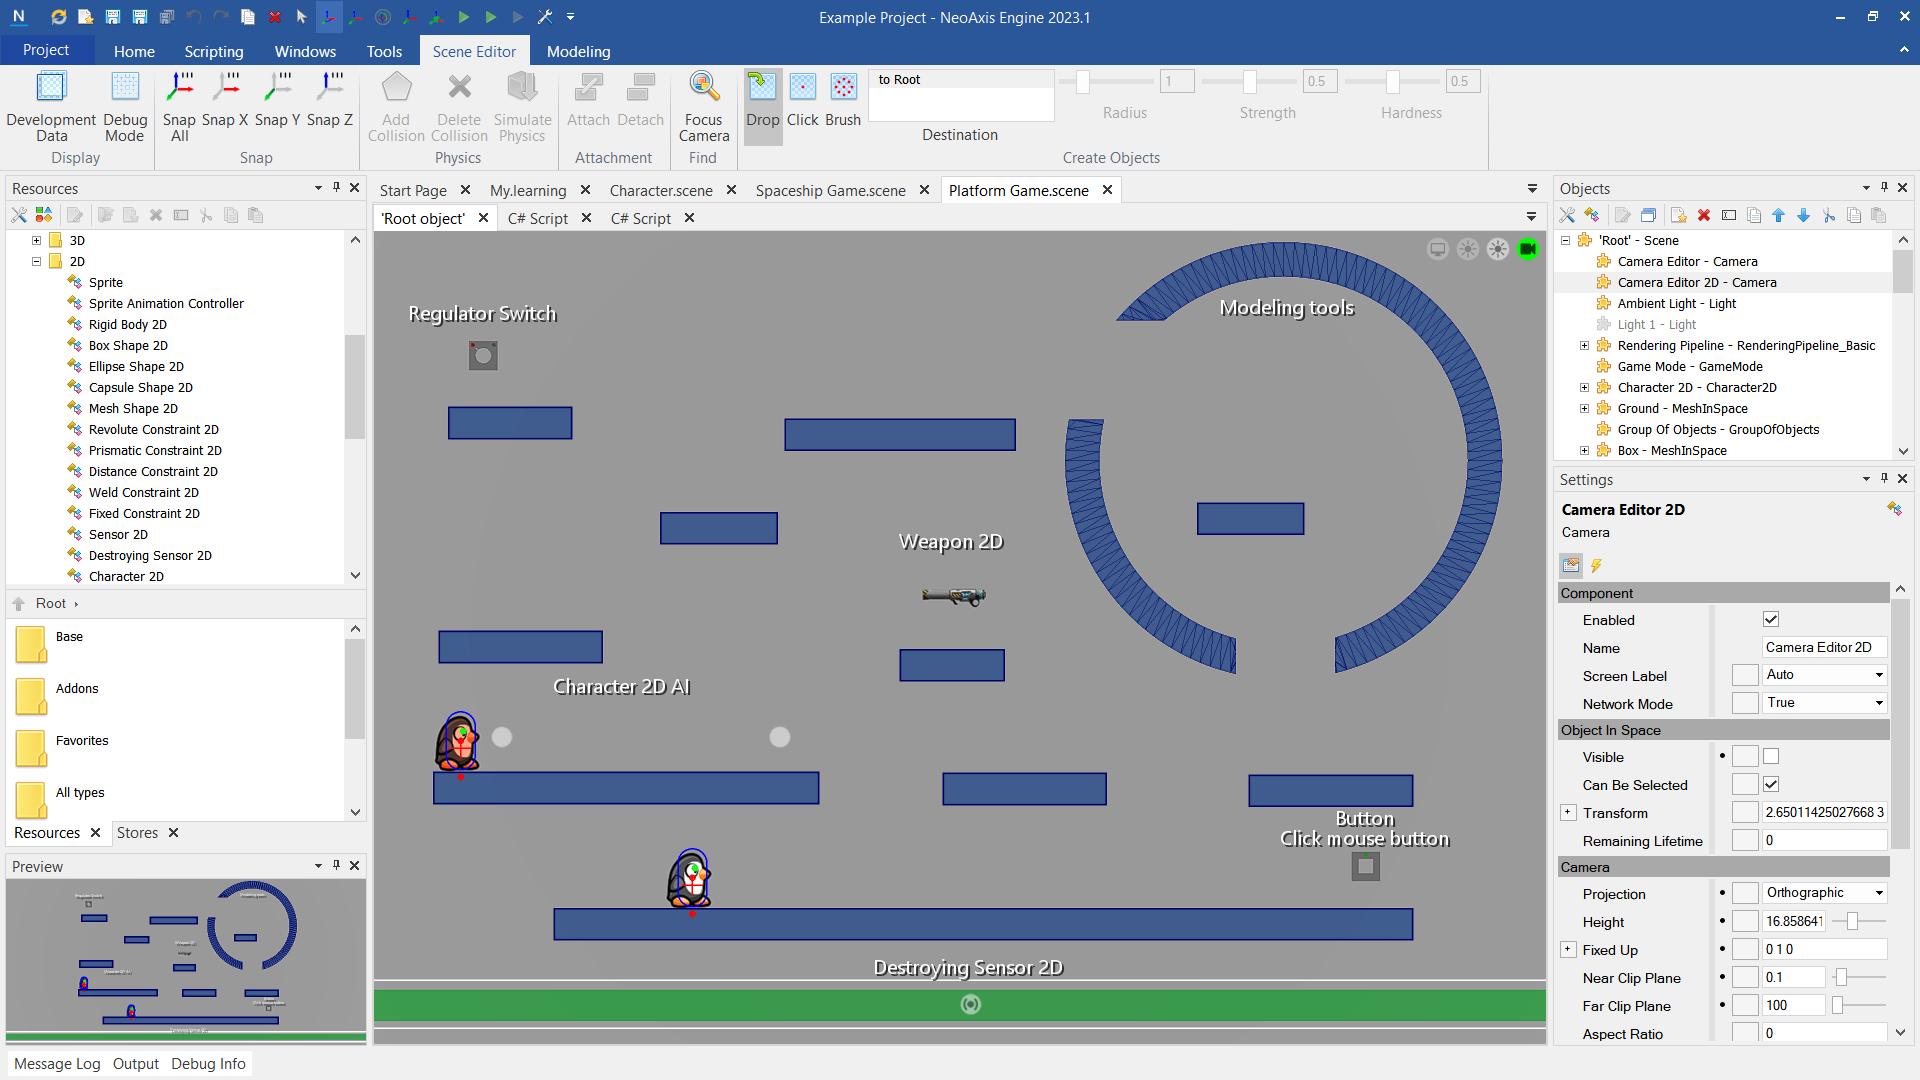This screenshot has height=1080, width=1920.
Task: Switch to Home ribbon tab
Action: [x=134, y=51]
